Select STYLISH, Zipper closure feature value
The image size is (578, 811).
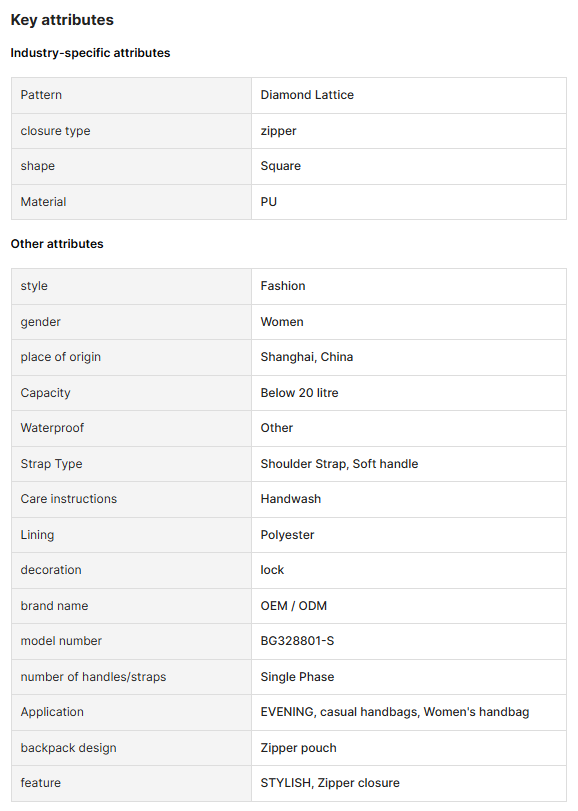point(330,783)
